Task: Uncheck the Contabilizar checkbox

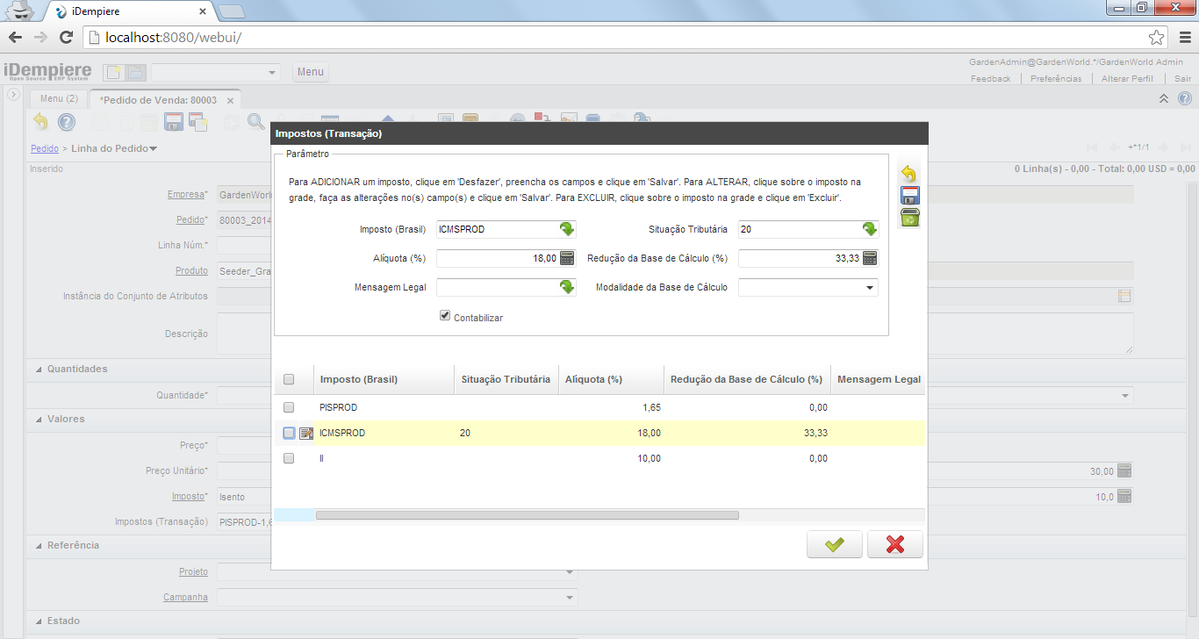Action: tap(445, 316)
